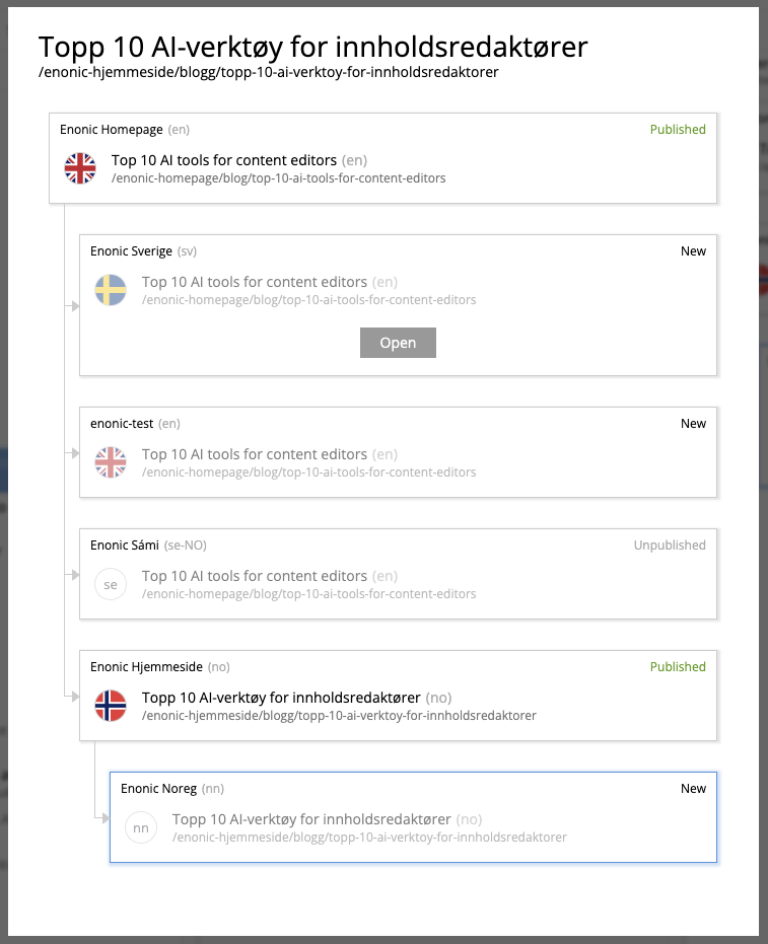Select the faded UK flag in enonic-test row
The width and height of the screenshot is (768, 944).
[x=110, y=462]
